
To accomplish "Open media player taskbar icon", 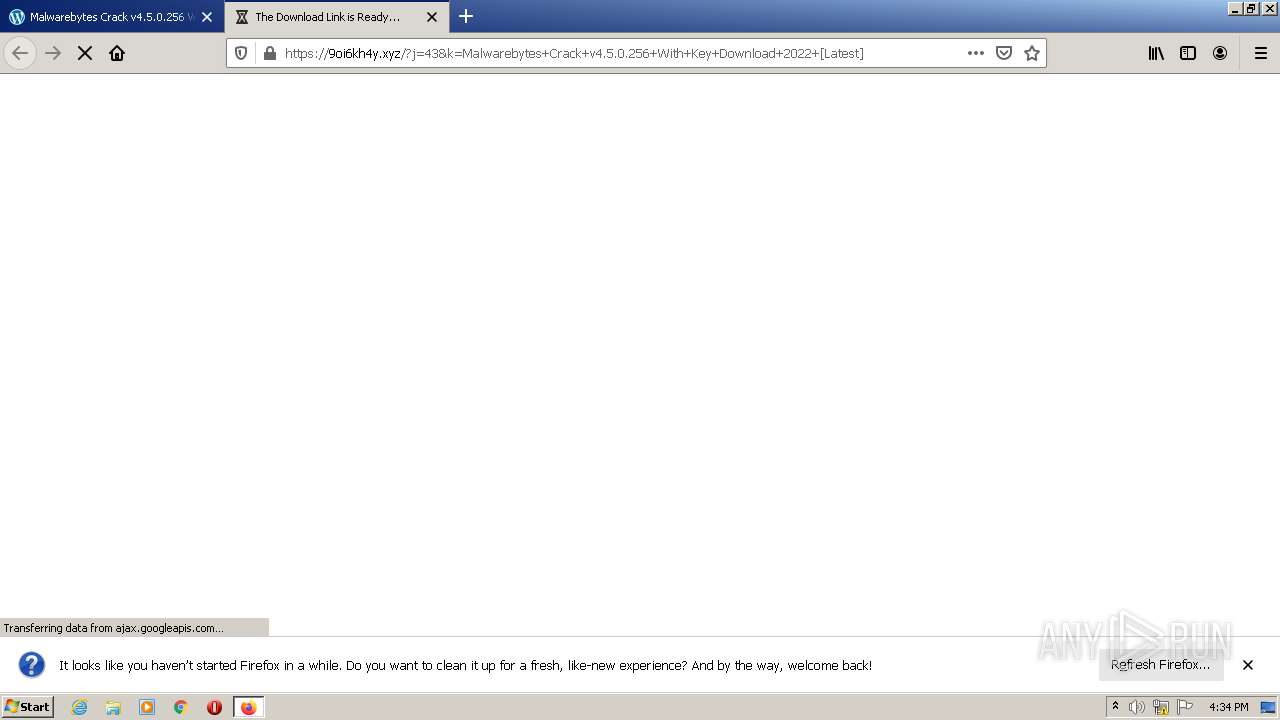I will click(147, 707).
